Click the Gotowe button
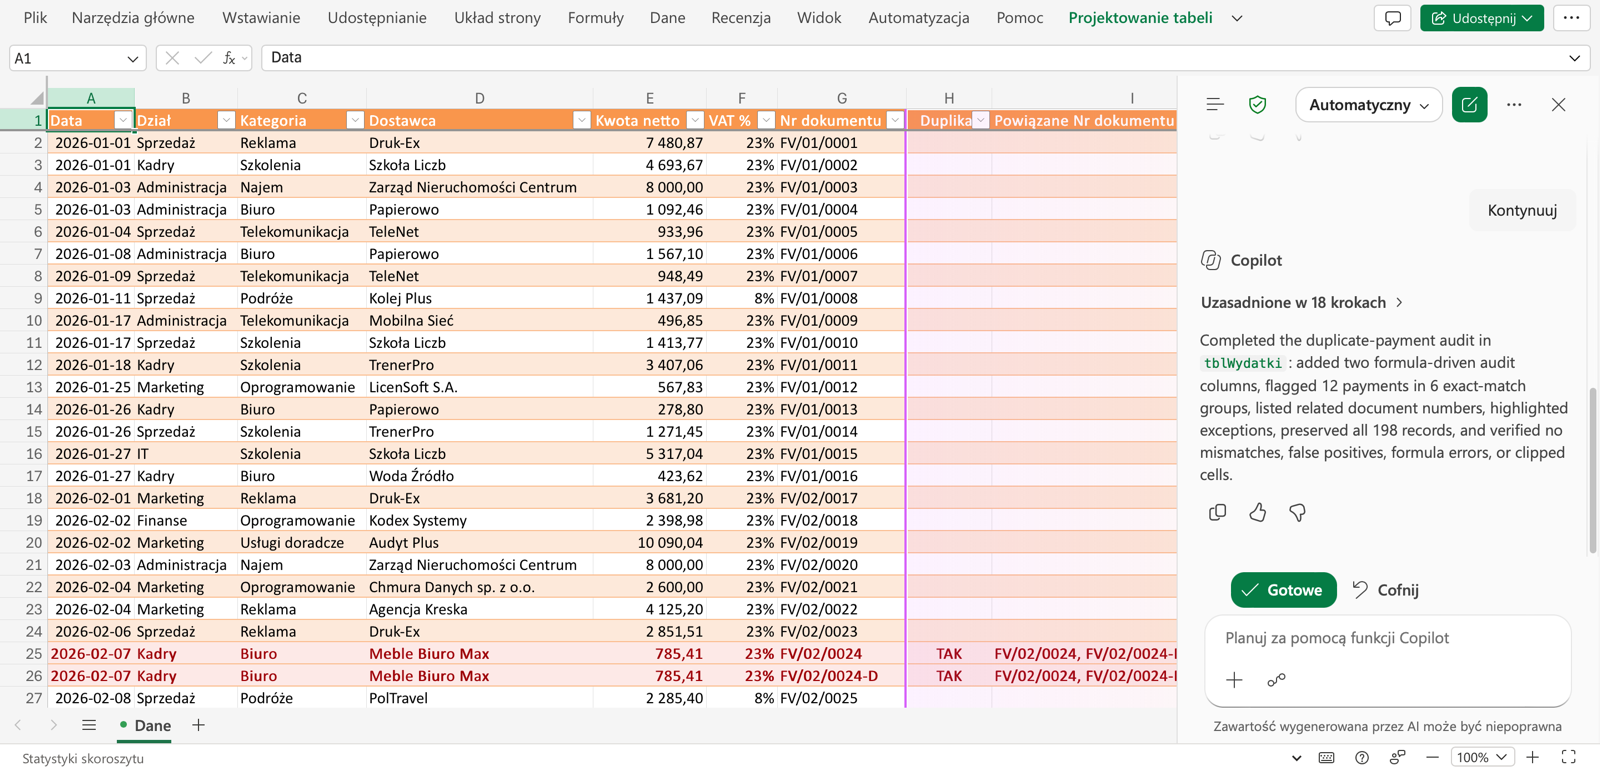 point(1283,590)
